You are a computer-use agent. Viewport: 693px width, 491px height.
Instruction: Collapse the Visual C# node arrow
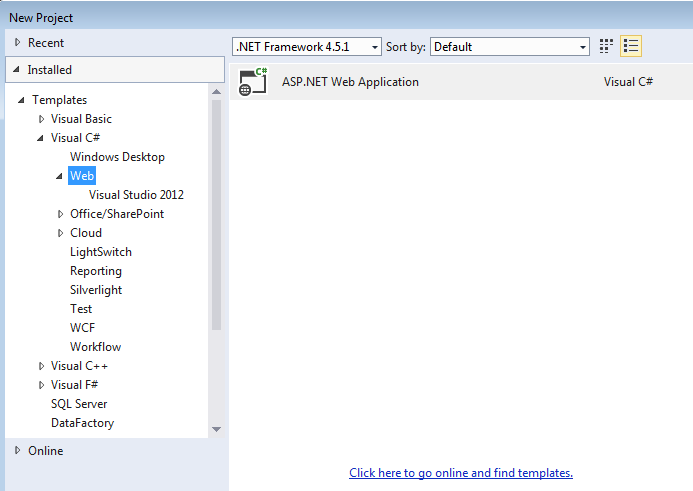[x=40, y=138]
